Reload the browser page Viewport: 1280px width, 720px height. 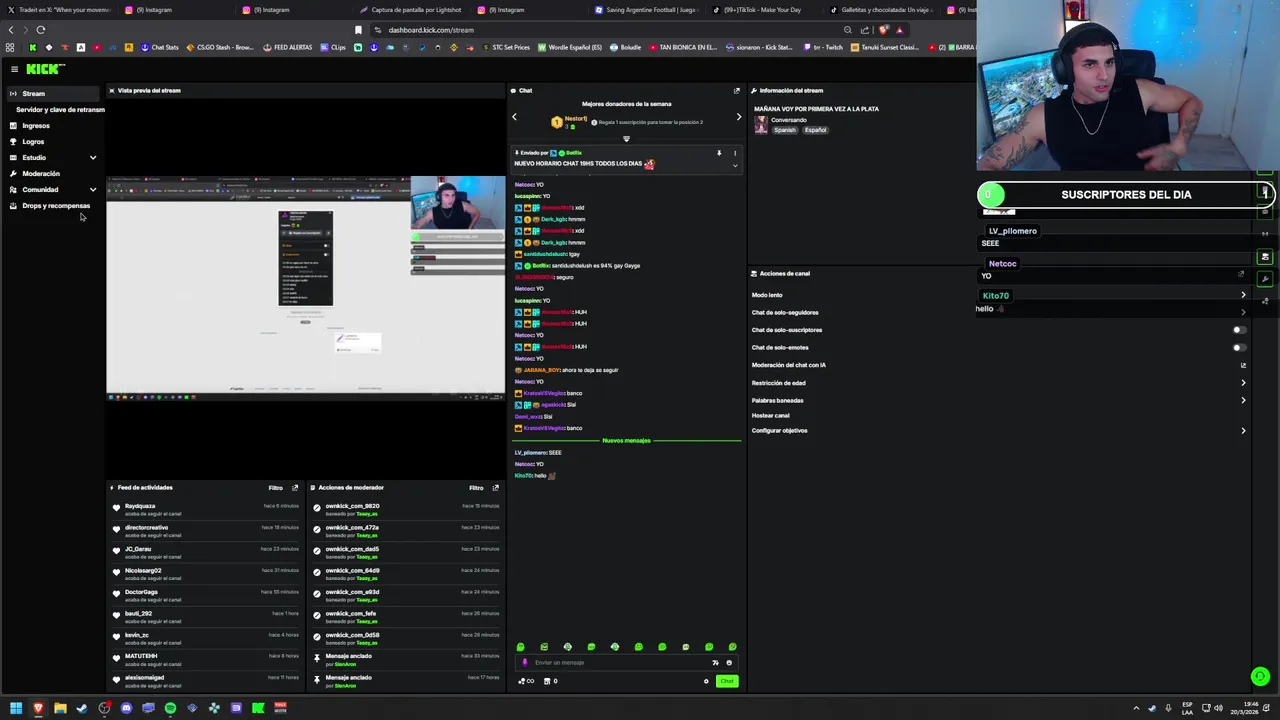pos(41,30)
